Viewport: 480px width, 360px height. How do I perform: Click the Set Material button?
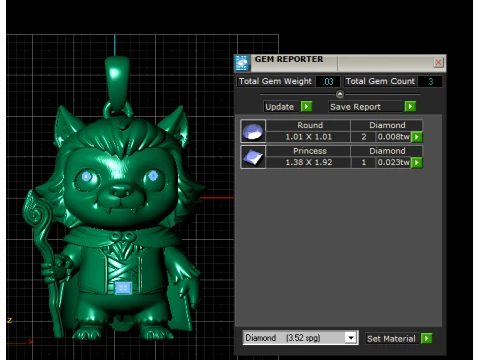pos(391,339)
